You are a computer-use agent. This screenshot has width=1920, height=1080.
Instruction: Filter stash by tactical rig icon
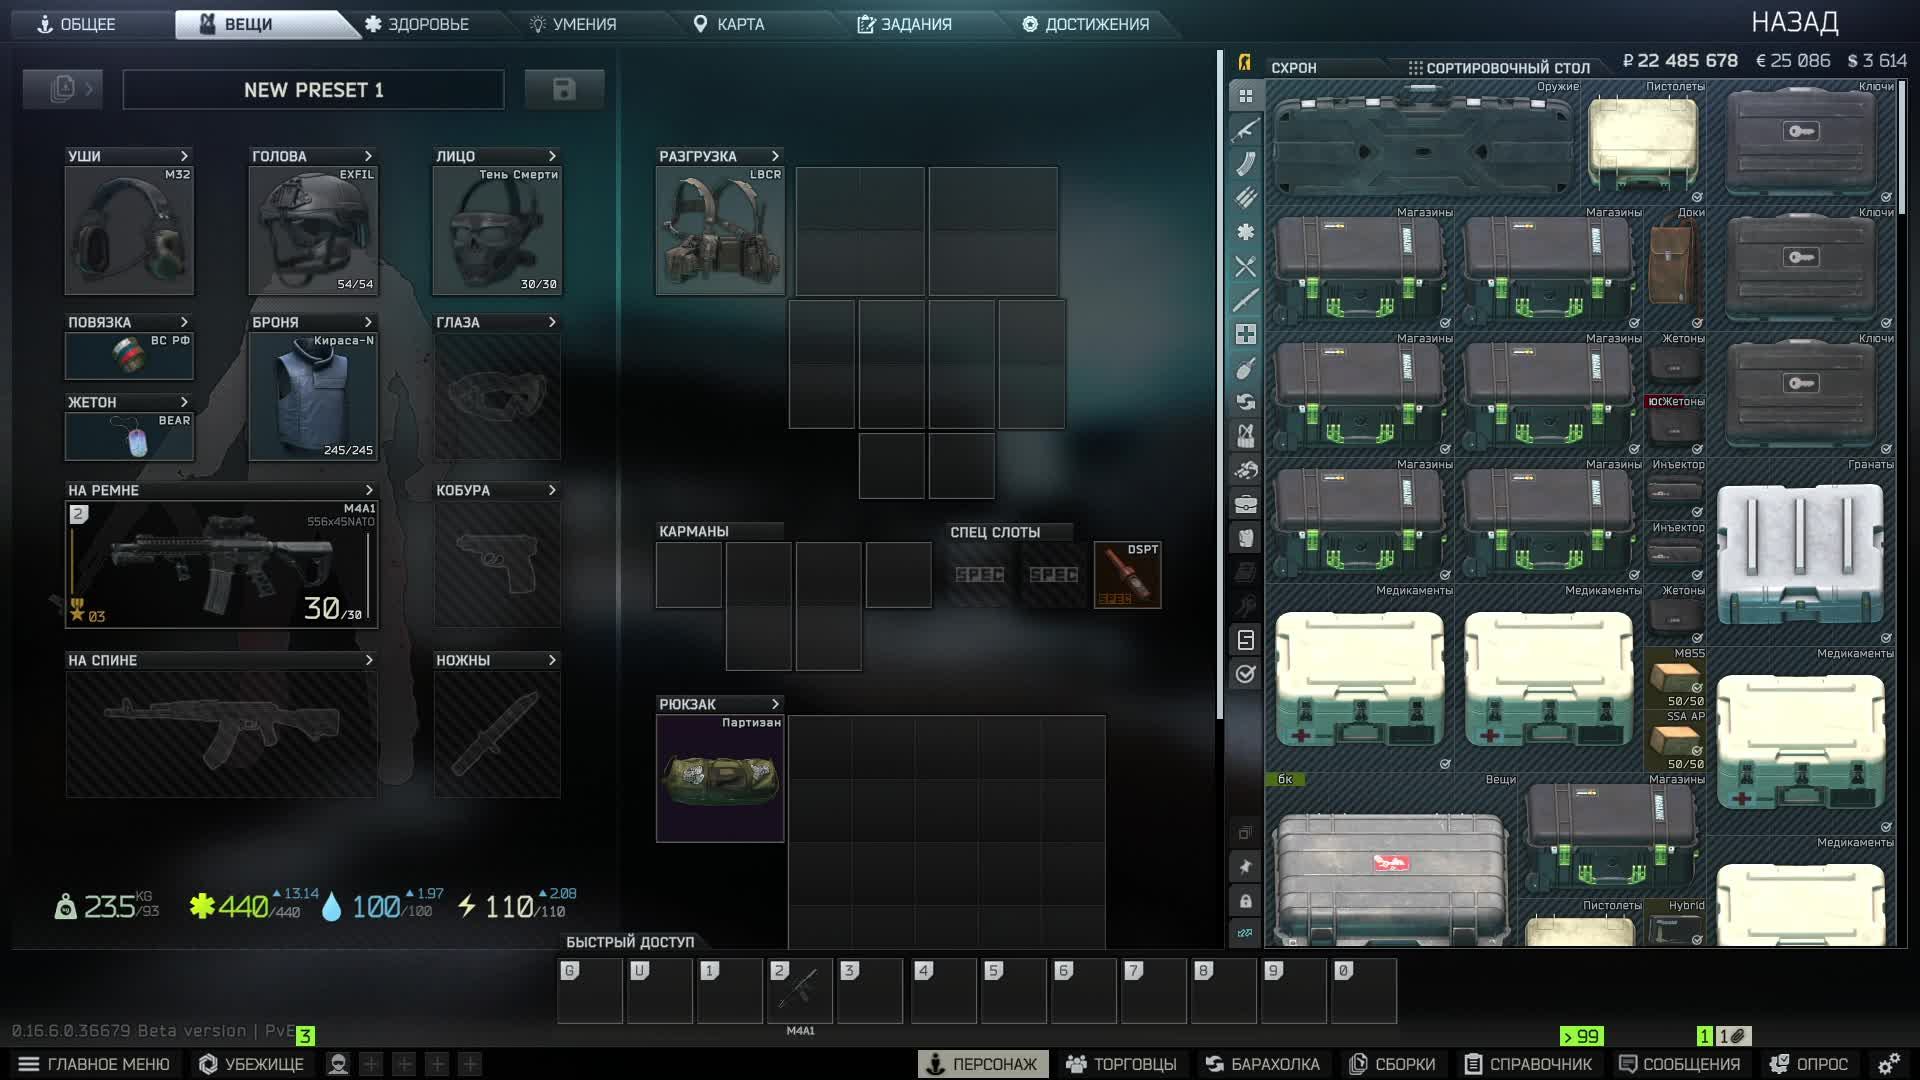[x=1245, y=436]
